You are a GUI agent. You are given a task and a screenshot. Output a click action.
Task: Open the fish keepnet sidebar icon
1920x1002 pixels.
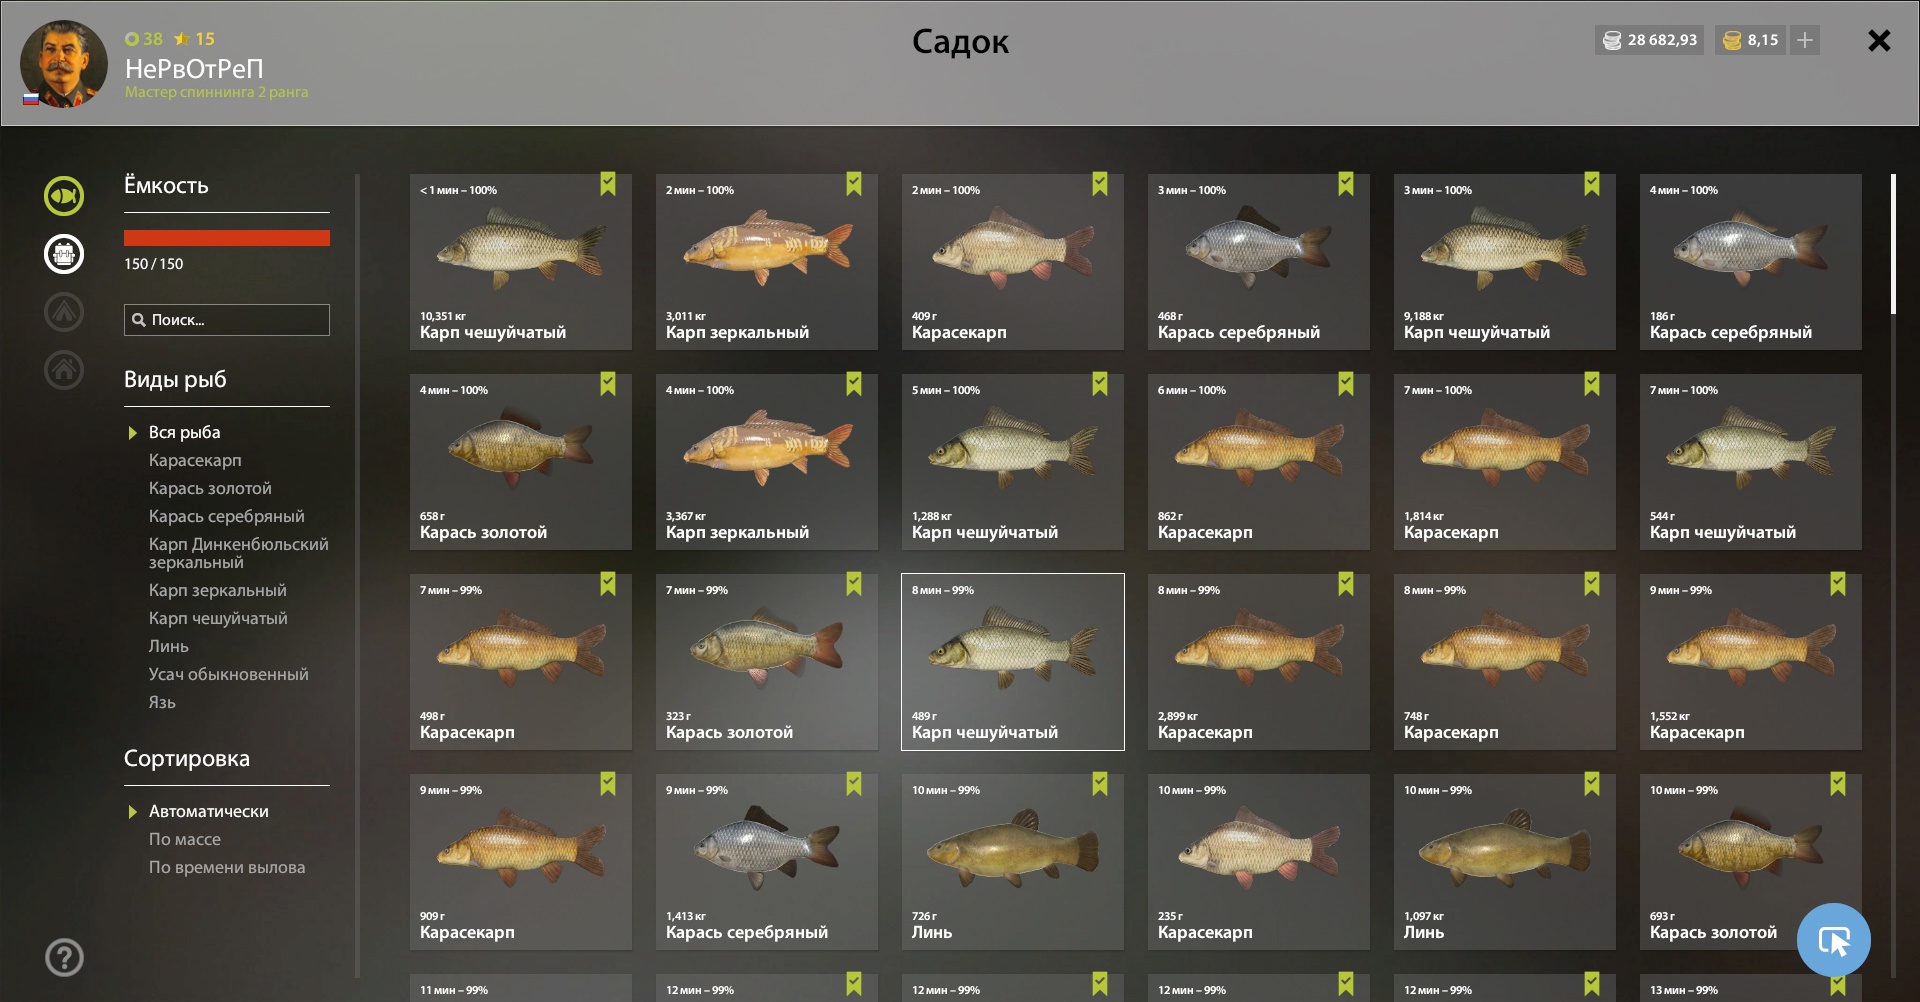coord(64,196)
